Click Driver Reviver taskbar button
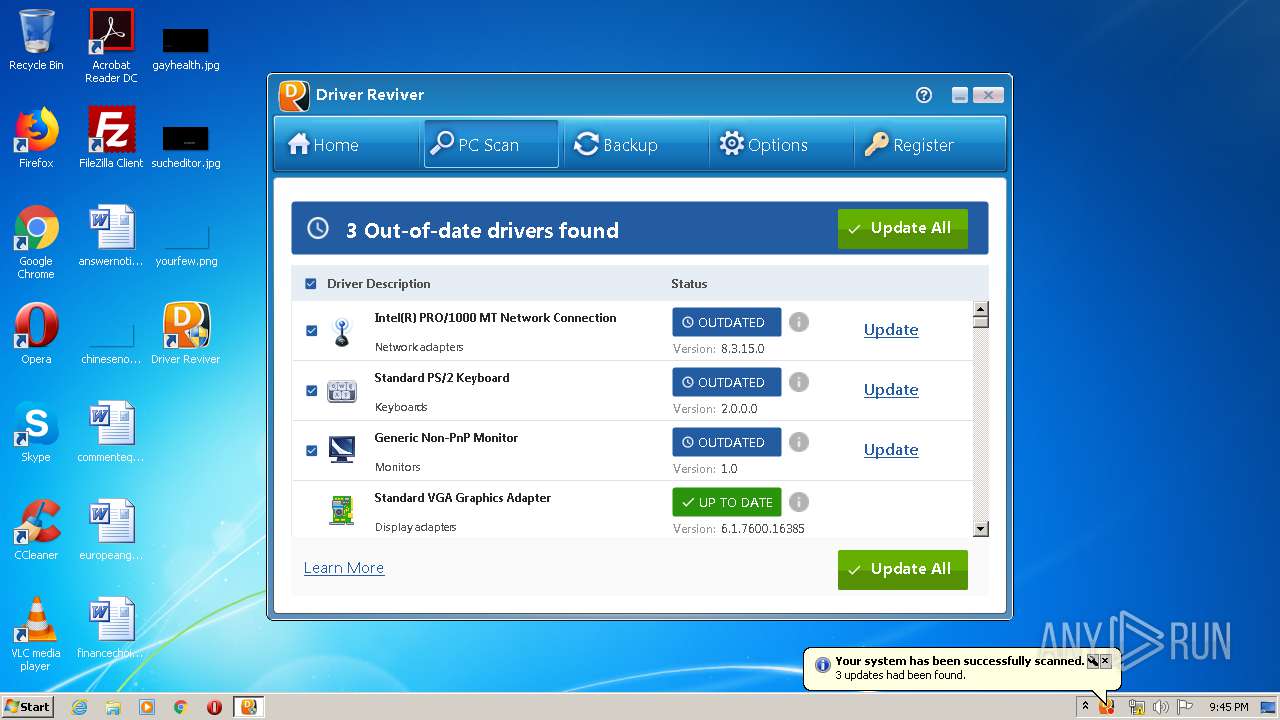The width and height of the screenshot is (1280, 720). (248, 707)
